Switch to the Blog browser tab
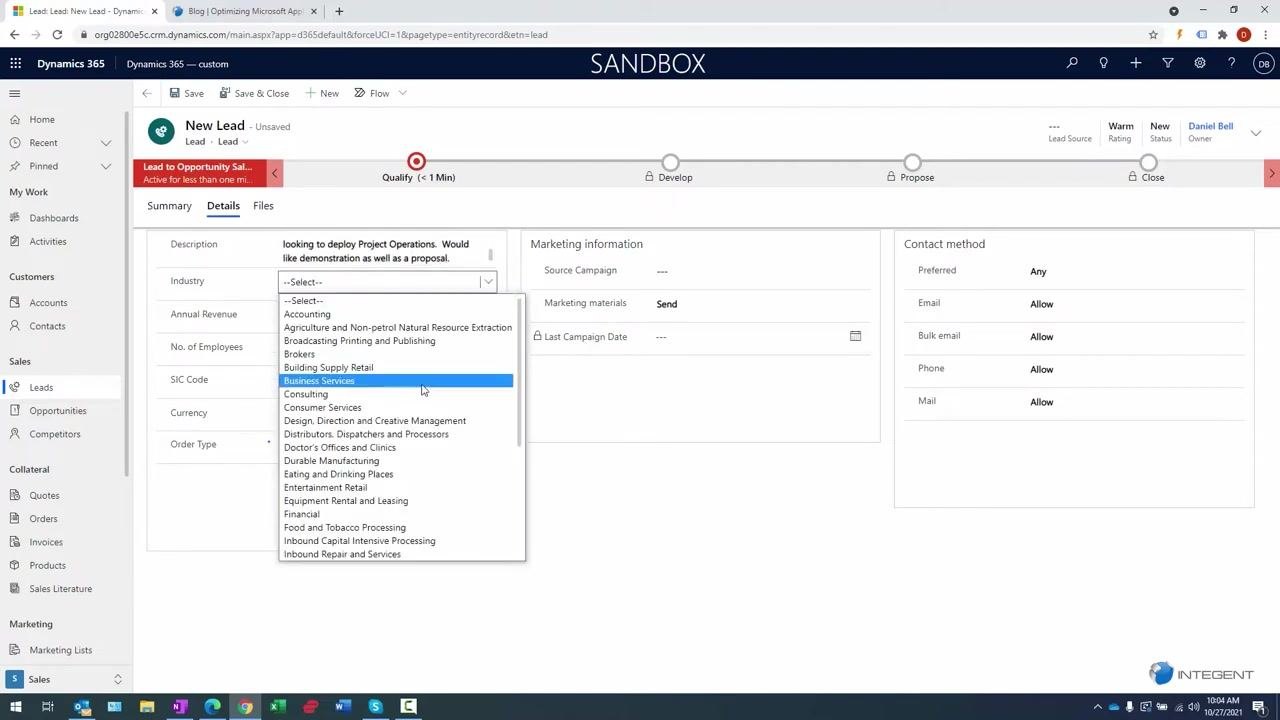The image size is (1280, 720). coord(245,11)
